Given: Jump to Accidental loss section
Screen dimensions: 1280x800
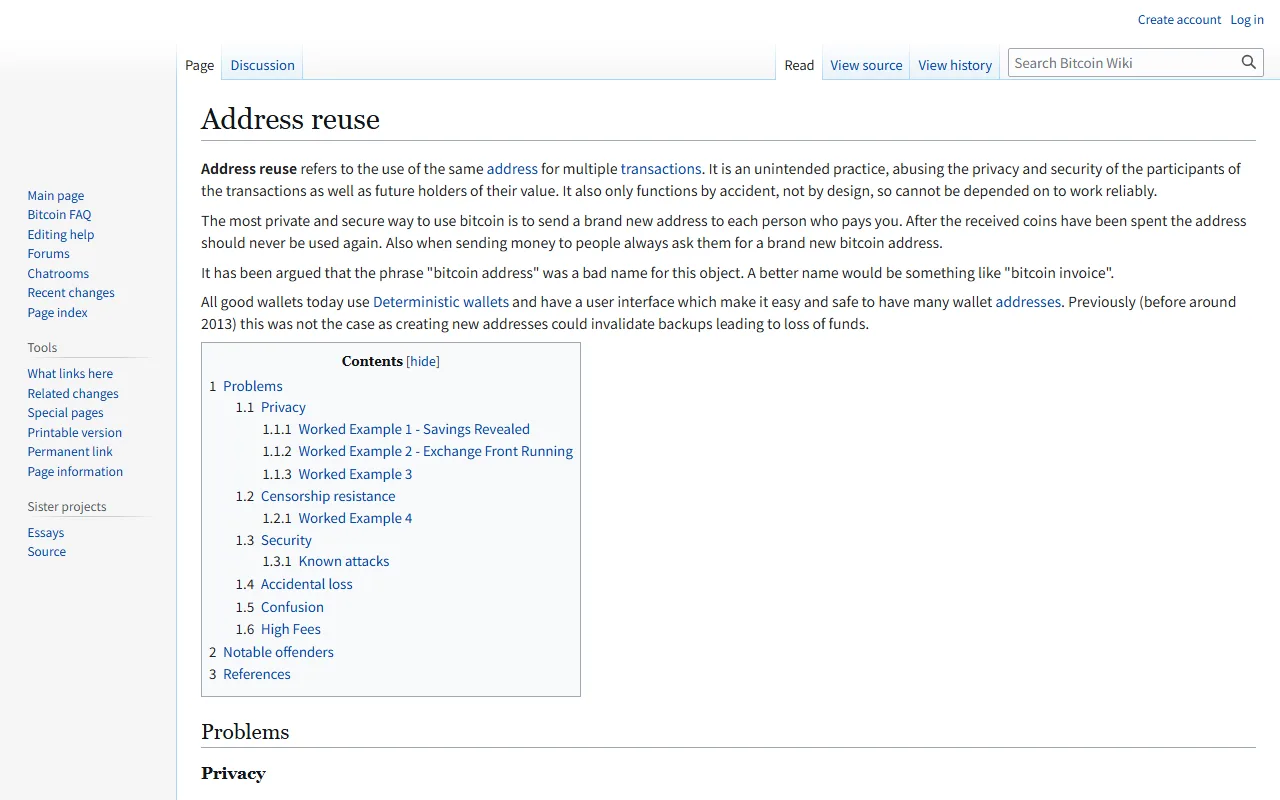Looking at the screenshot, I should coord(307,584).
